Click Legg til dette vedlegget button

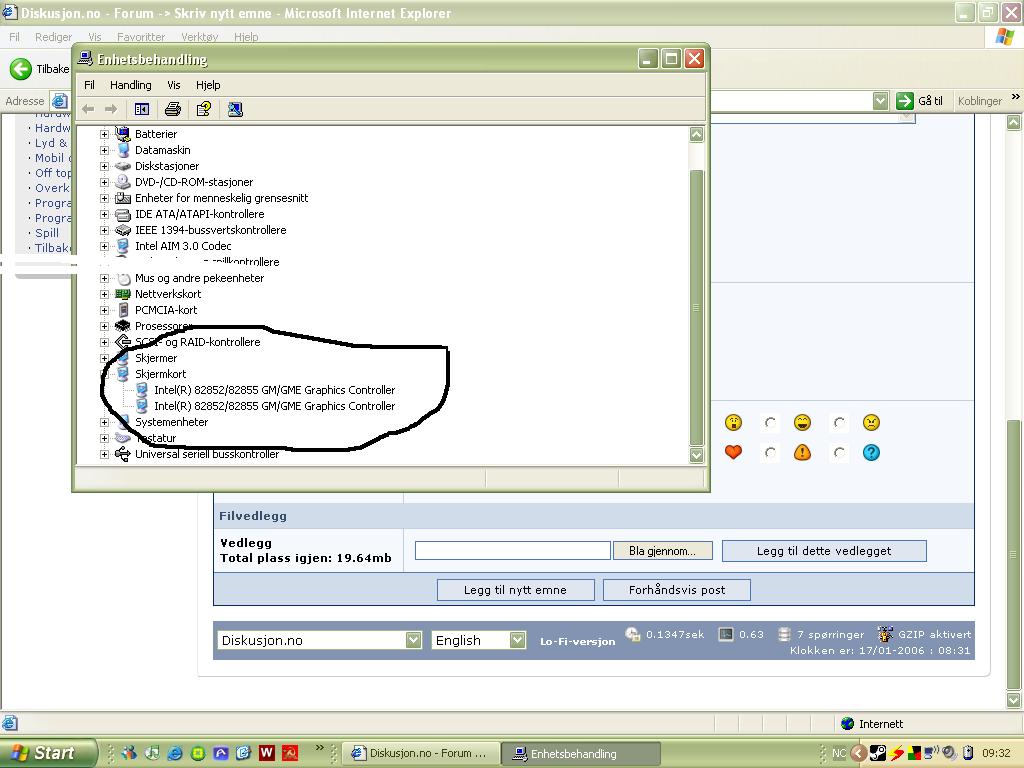tap(824, 551)
